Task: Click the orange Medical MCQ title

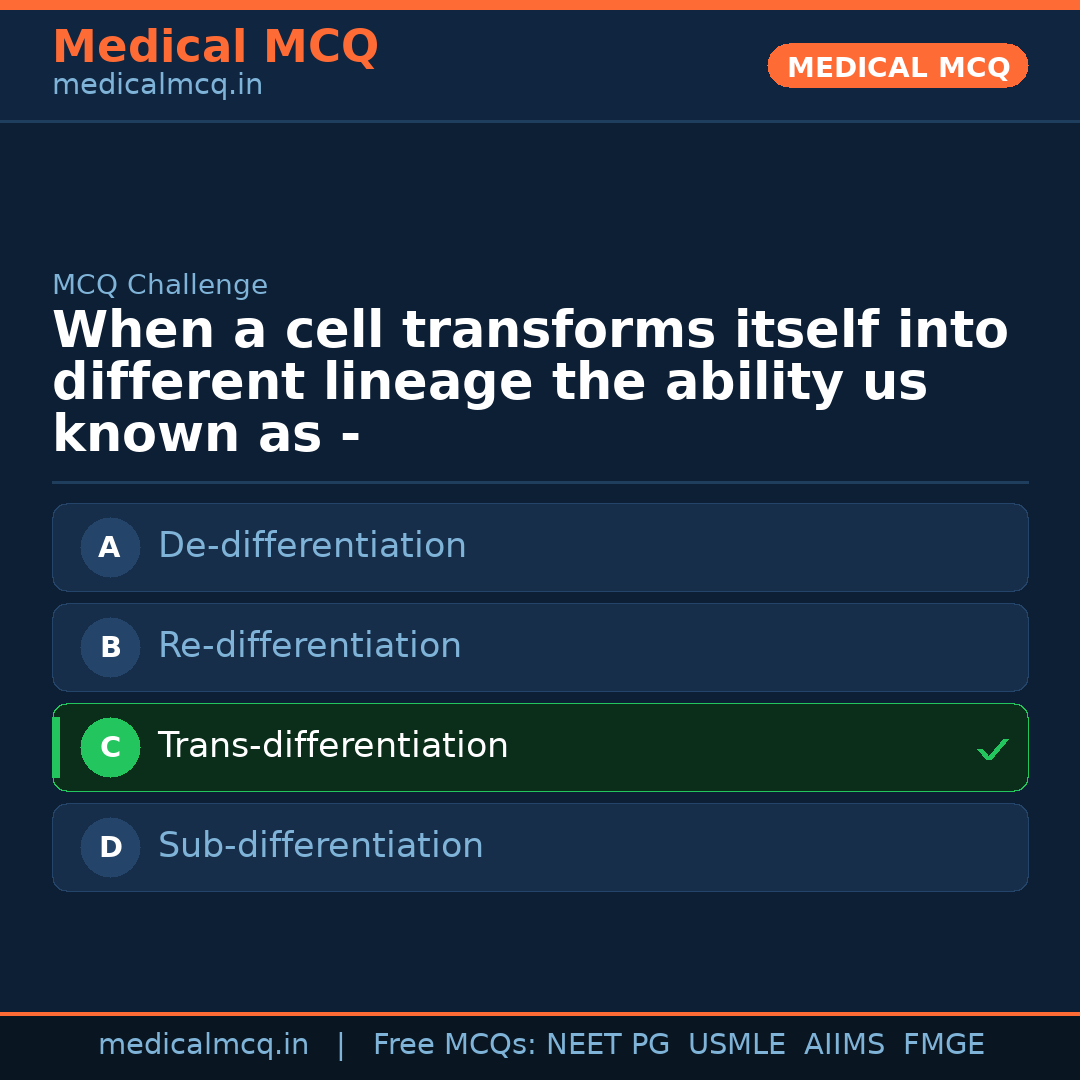Action: (215, 47)
